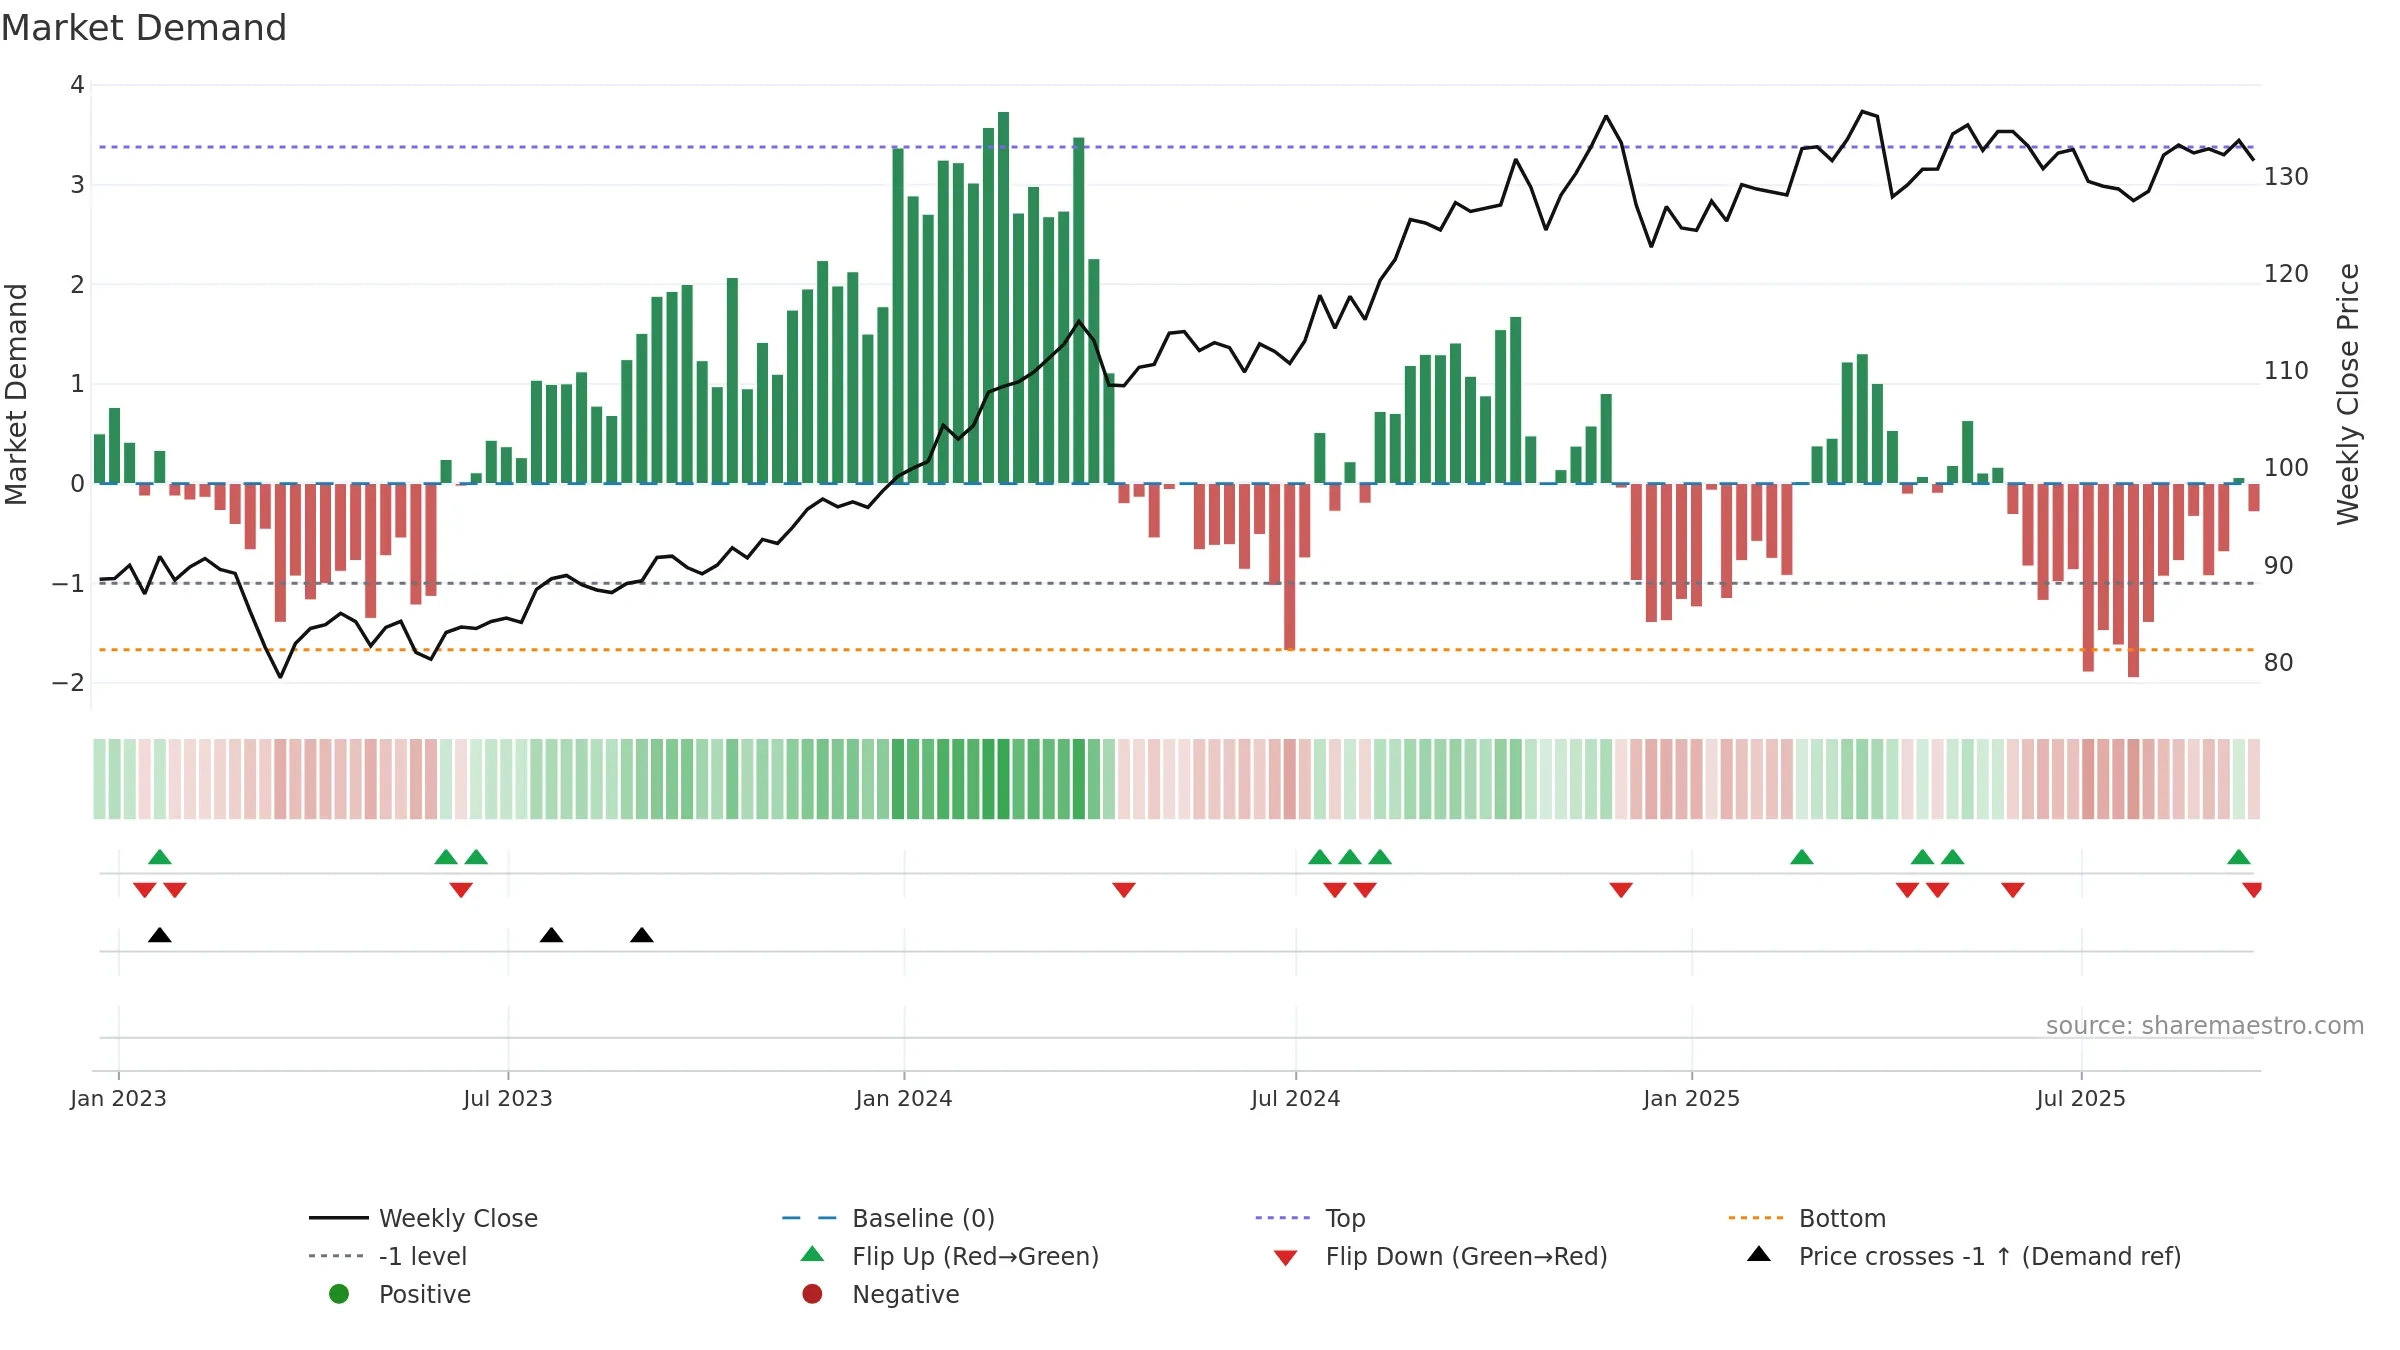2400x1350 pixels.
Task: Click the Jan 2023 axis label
Action: click(x=118, y=1098)
